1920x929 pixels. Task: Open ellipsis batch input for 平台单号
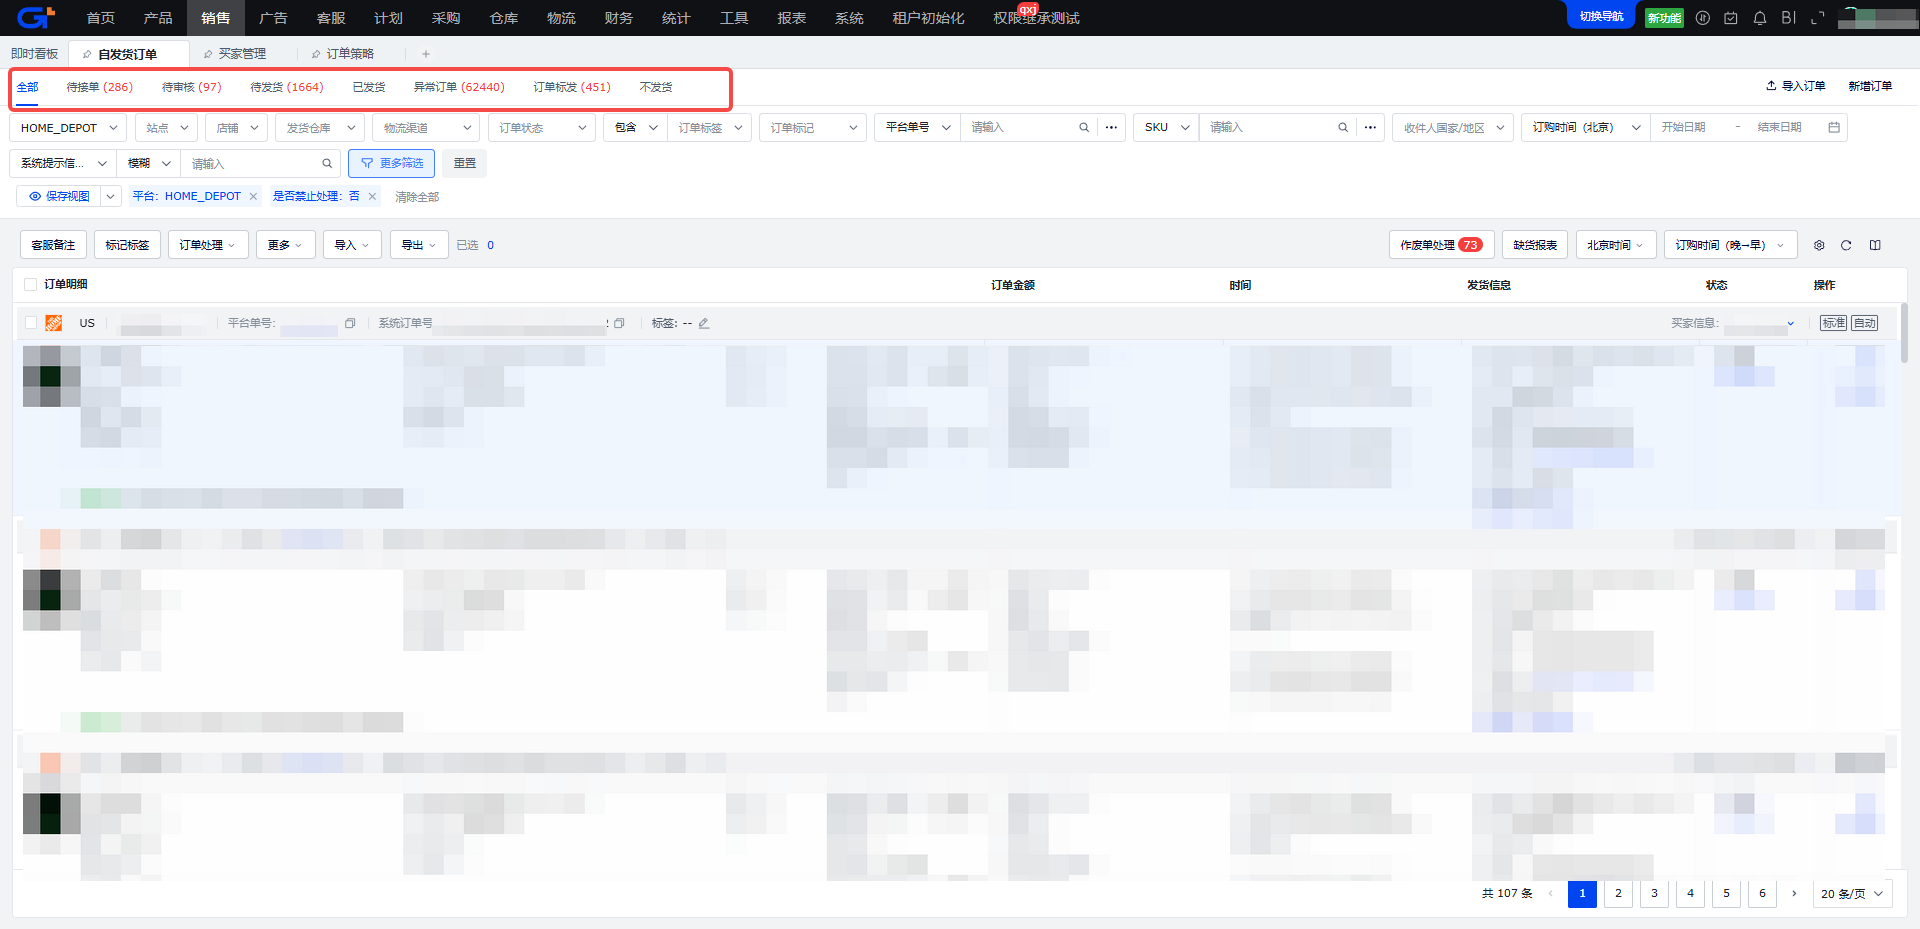coord(1111,127)
